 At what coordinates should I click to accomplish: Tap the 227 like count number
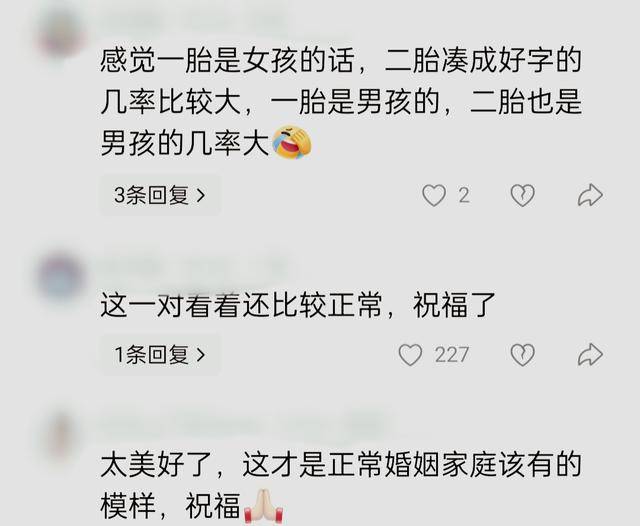451,355
